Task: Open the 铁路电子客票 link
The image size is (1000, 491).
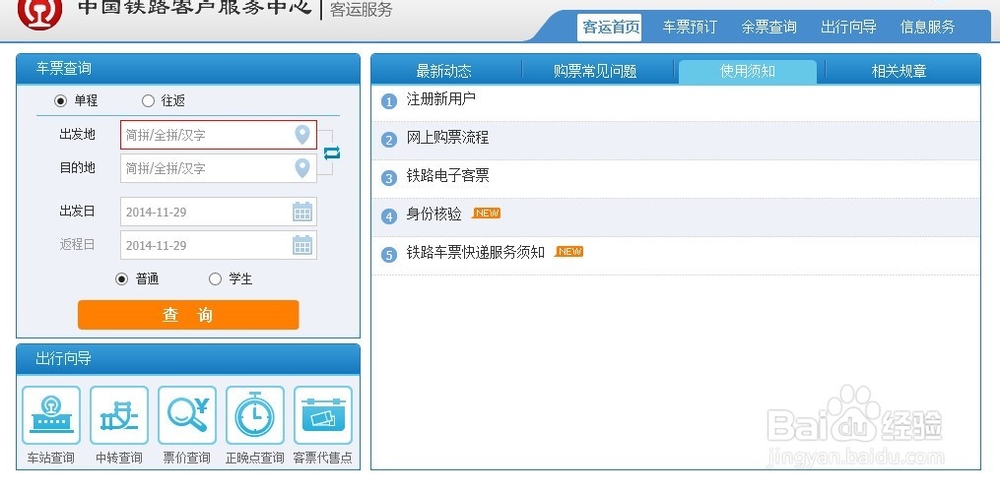Action: pyautogui.click(x=448, y=176)
